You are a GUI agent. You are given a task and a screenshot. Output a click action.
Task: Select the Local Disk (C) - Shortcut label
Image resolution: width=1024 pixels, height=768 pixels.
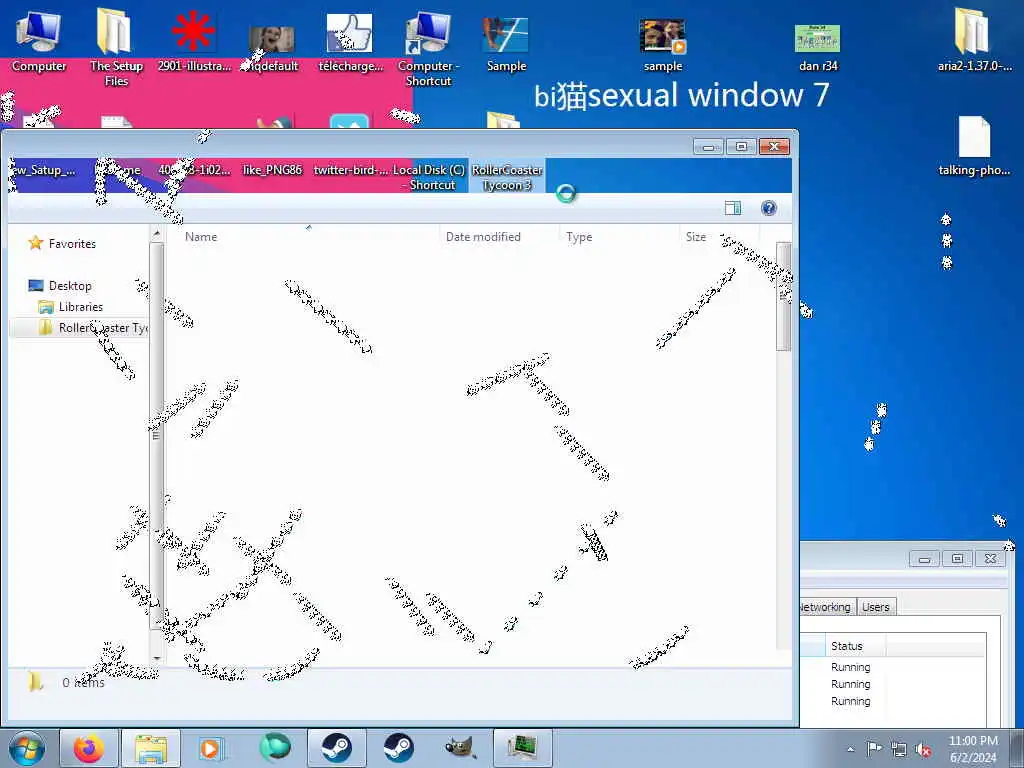pyautogui.click(x=429, y=177)
